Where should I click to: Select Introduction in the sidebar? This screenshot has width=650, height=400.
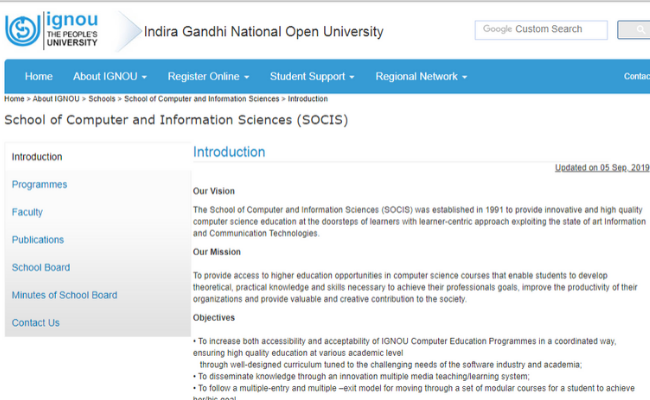coord(37,157)
